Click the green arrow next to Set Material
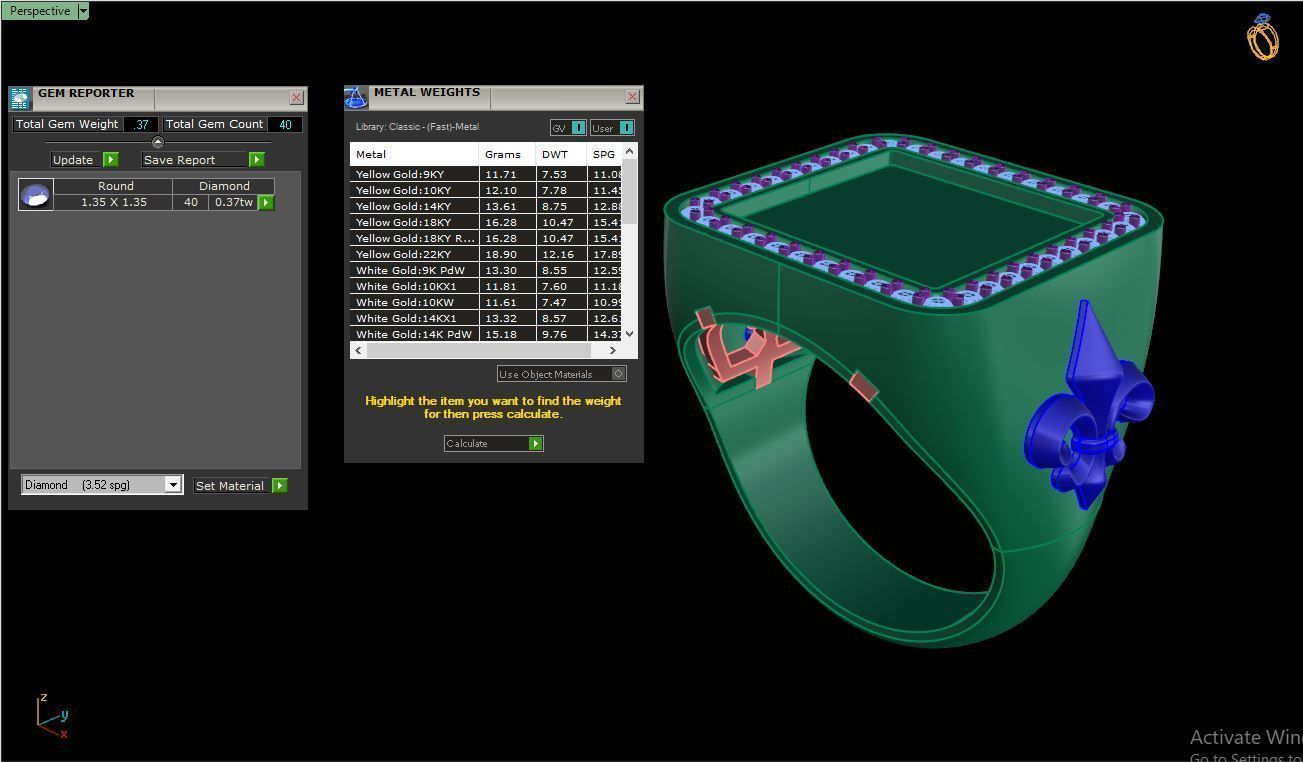1303x762 pixels. [x=280, y=486]
